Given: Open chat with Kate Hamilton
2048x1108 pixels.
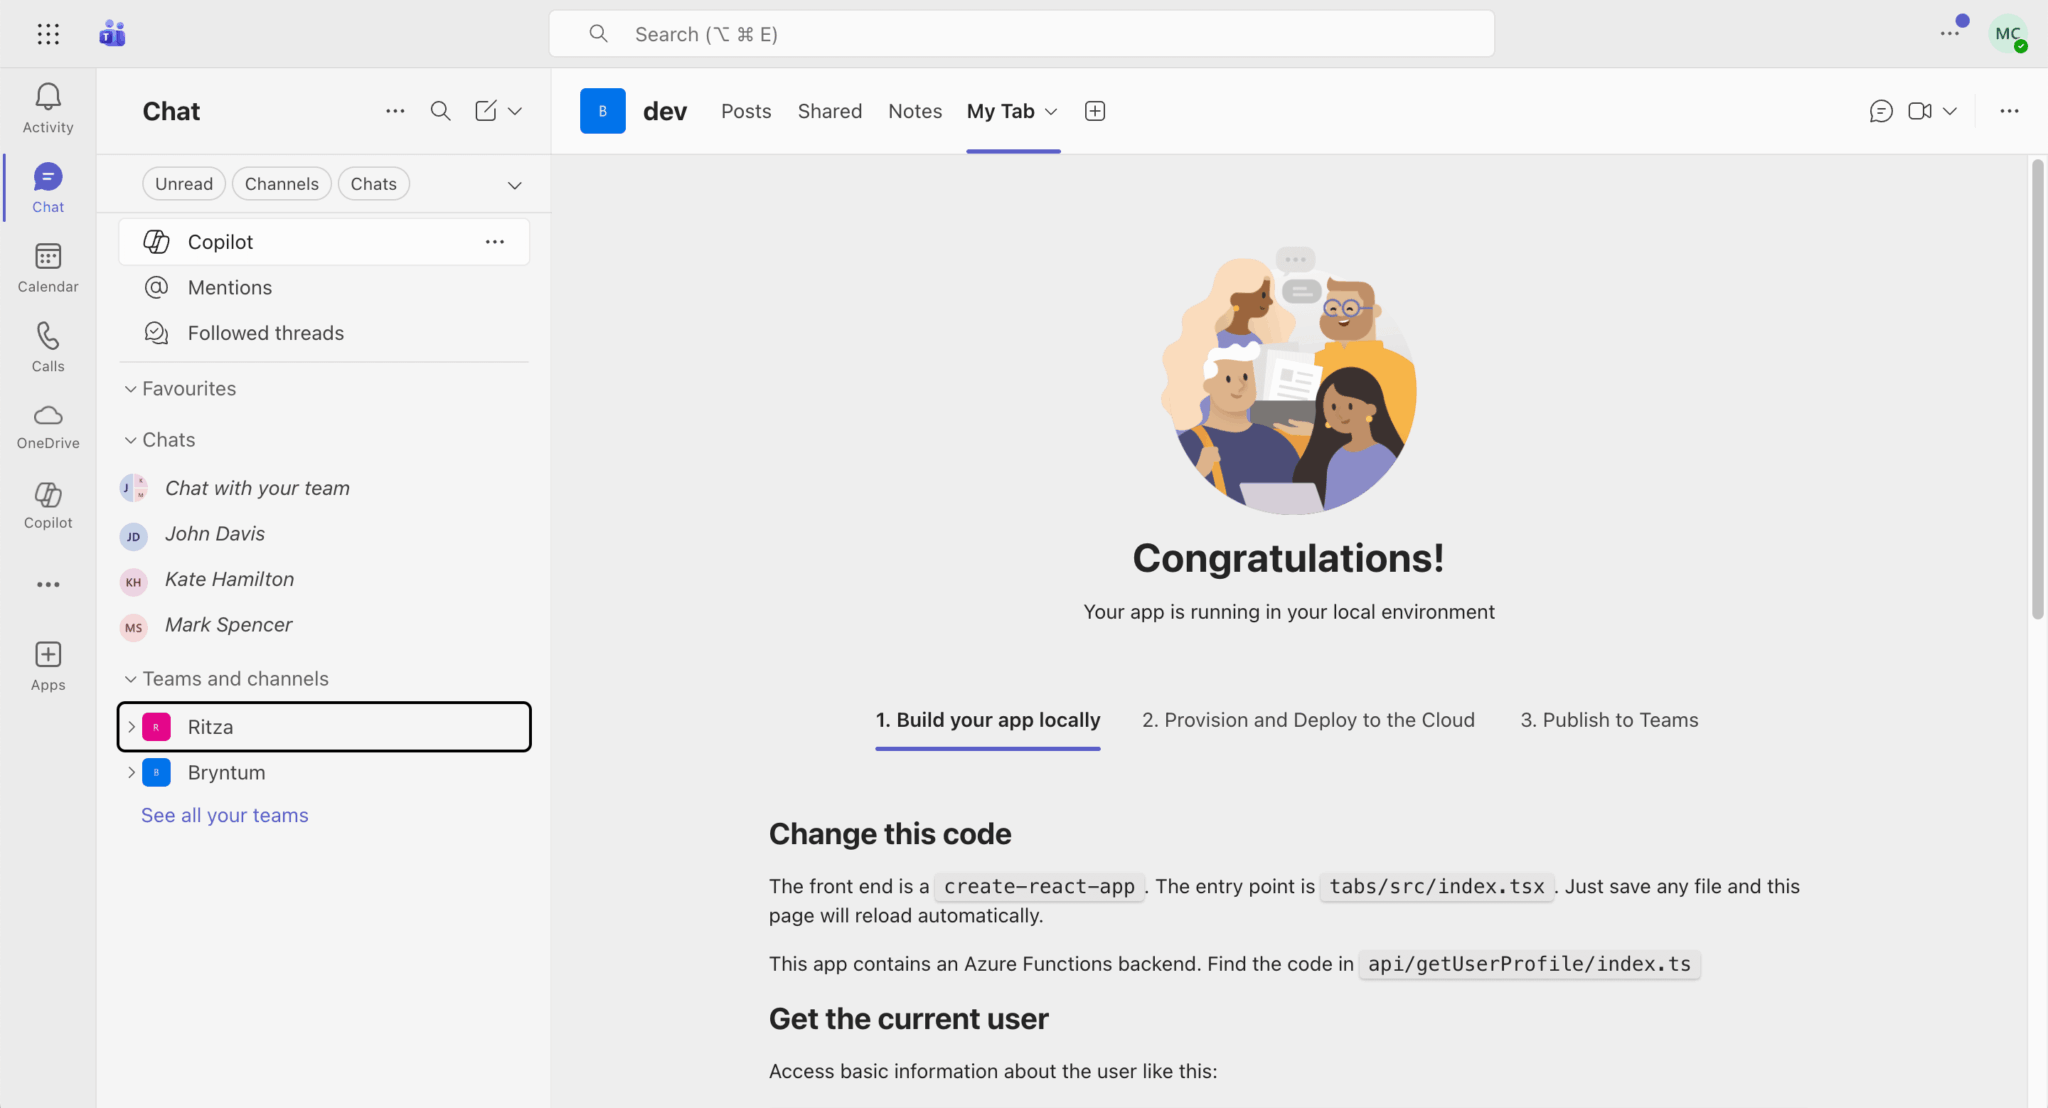Looking at the screenshot, I should point(229,579).
